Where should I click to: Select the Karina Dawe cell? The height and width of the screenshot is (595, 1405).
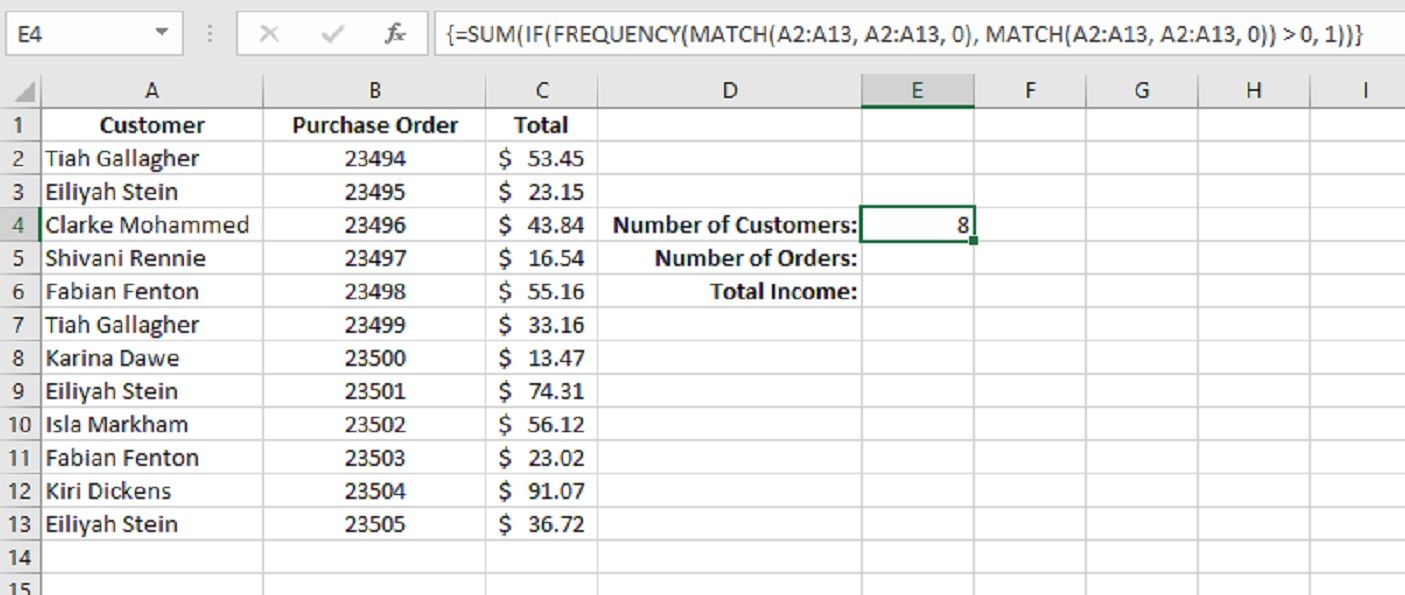152,358
